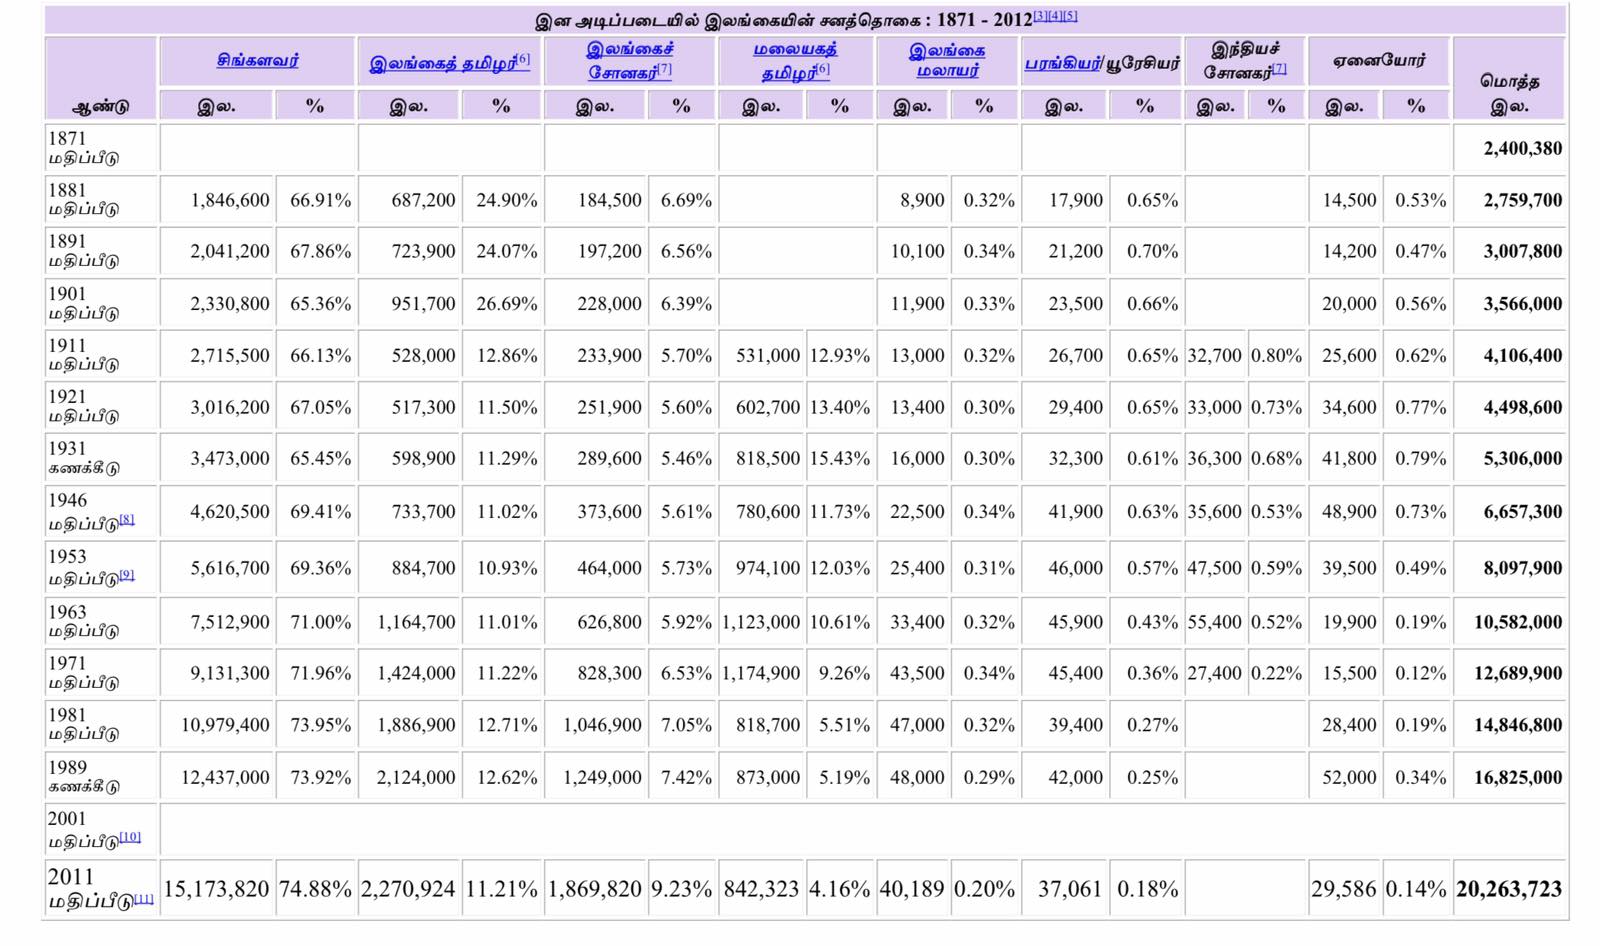Image resolution: width=1600 pixels, height=946 pixels.
Task: Click footnote [6] next to இலங்கைத் தமிழர்
Action: 524,58
